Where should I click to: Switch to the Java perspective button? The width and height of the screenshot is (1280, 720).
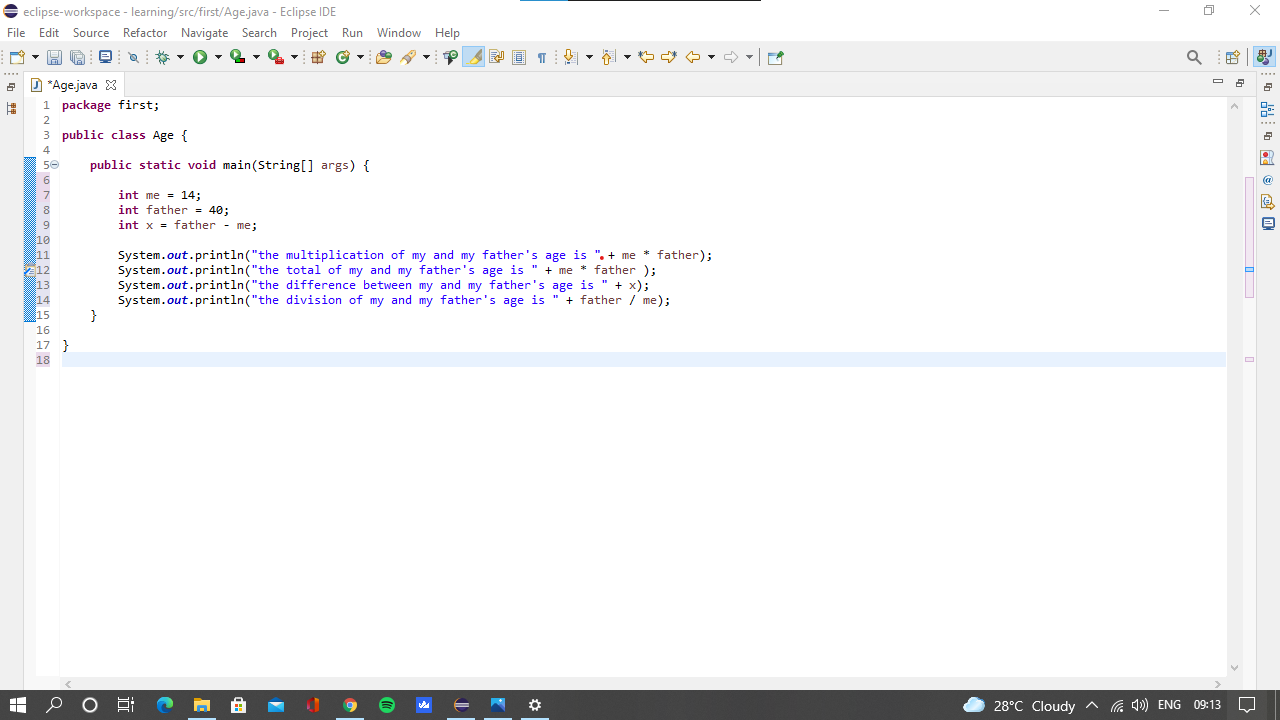point(1264,57)
